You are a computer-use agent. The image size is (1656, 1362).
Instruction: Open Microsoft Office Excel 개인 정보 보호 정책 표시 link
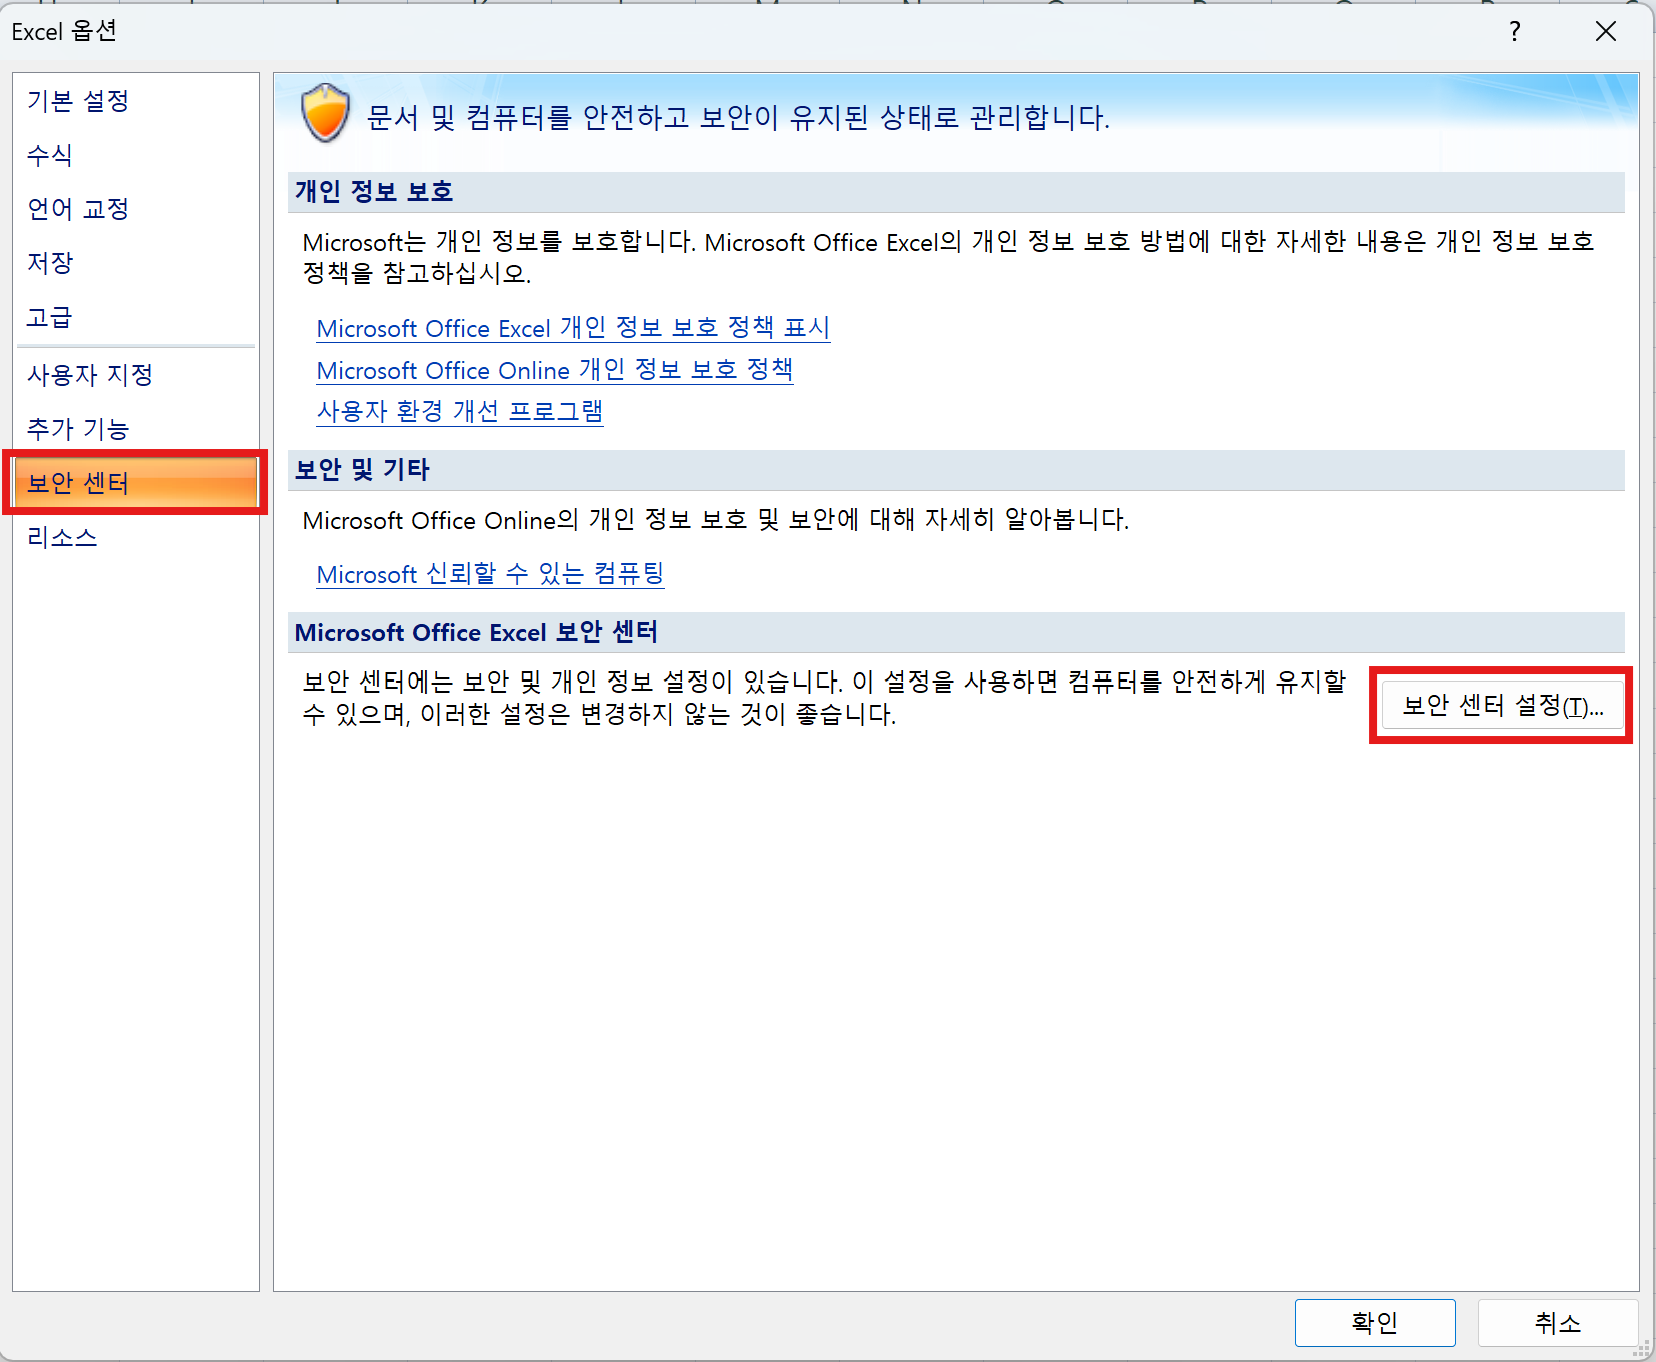(573, 328)
